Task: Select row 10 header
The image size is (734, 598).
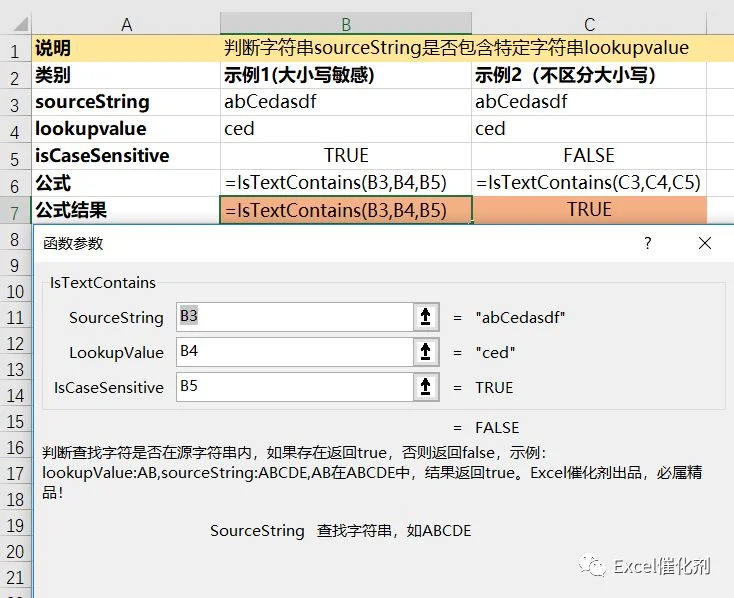Action: coord(15,291)
